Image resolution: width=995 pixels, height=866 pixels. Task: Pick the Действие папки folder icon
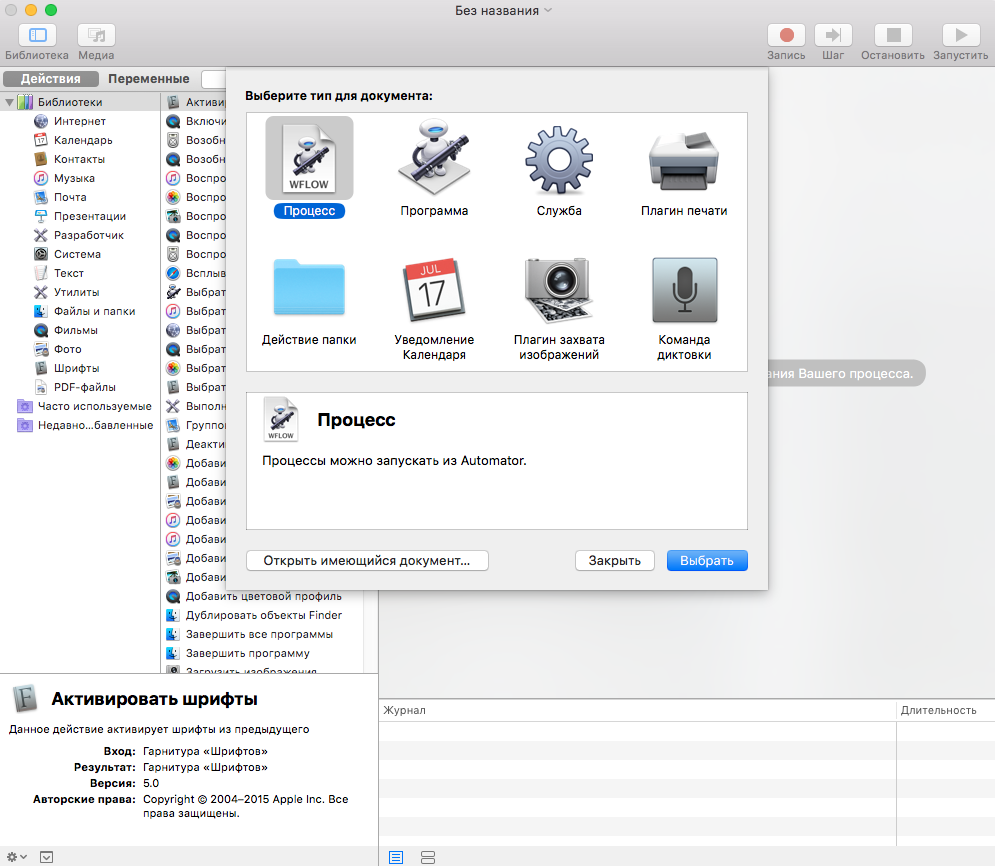tap(309, 289)
